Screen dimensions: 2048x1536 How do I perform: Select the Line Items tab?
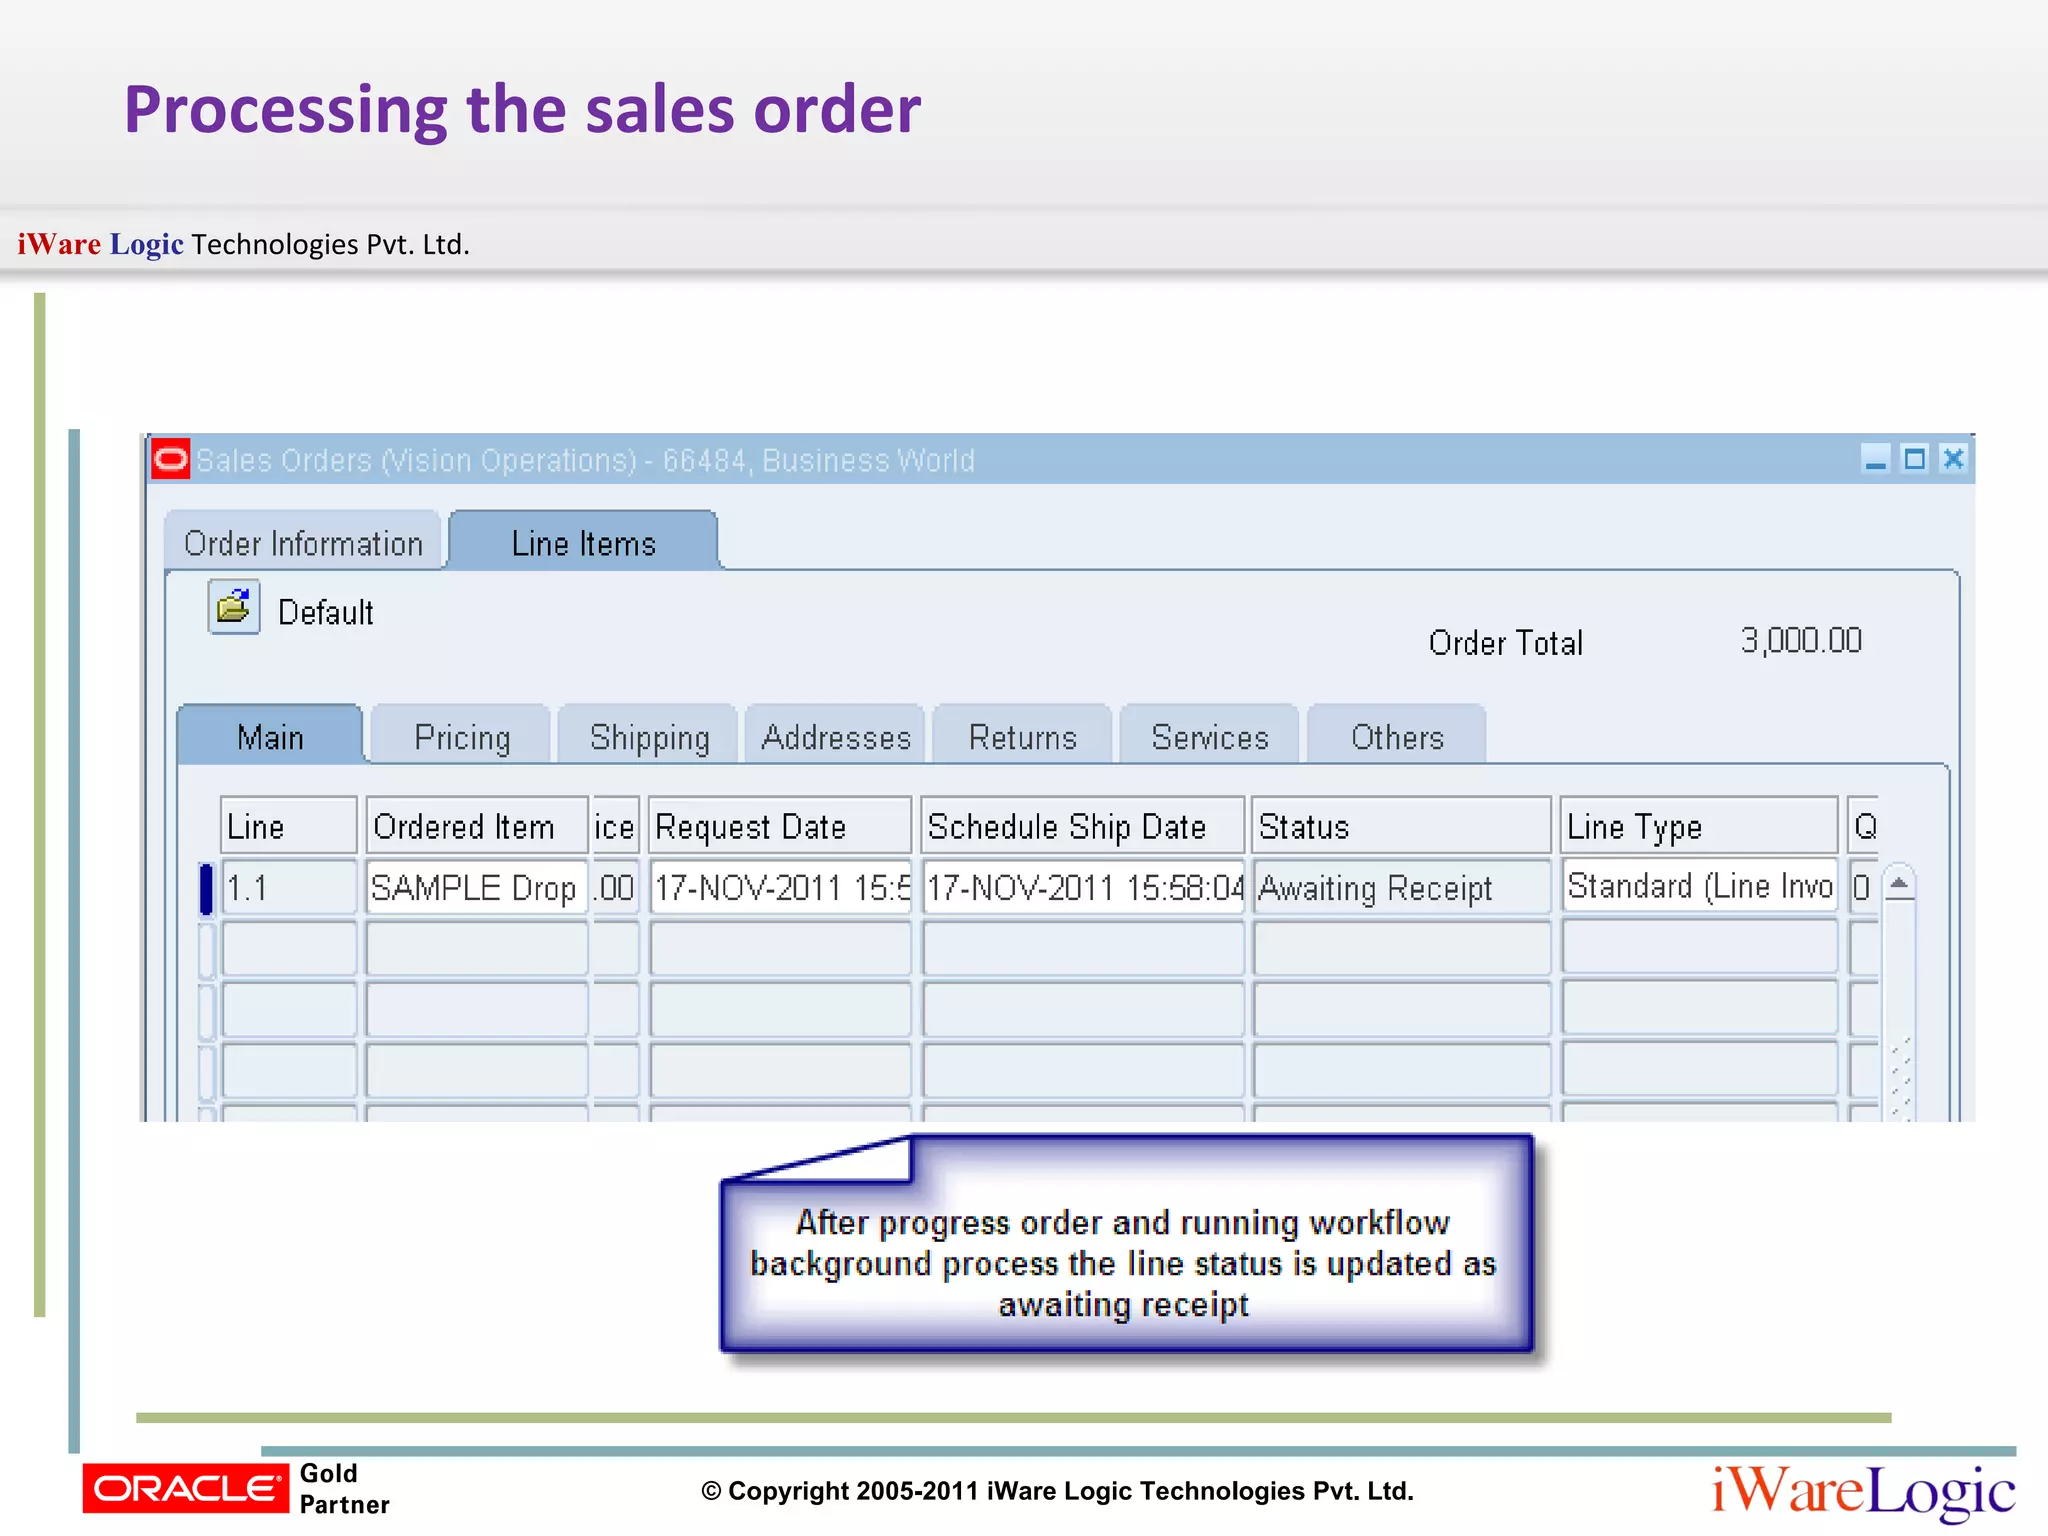click(x=584, y=542)
